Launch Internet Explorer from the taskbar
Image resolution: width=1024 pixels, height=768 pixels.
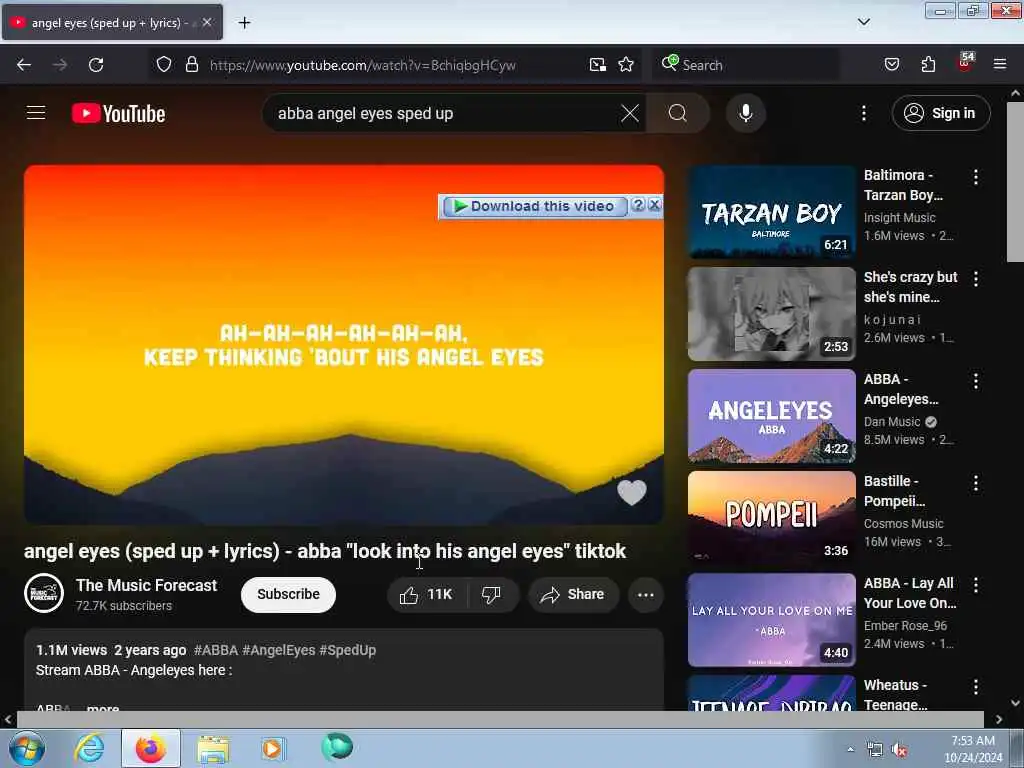(x=89, y=748)
